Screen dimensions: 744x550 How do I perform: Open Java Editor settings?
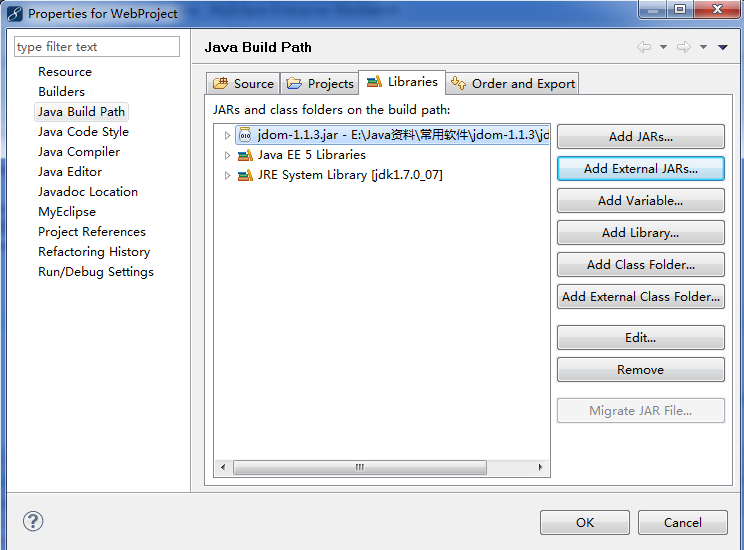pos(70,172)
